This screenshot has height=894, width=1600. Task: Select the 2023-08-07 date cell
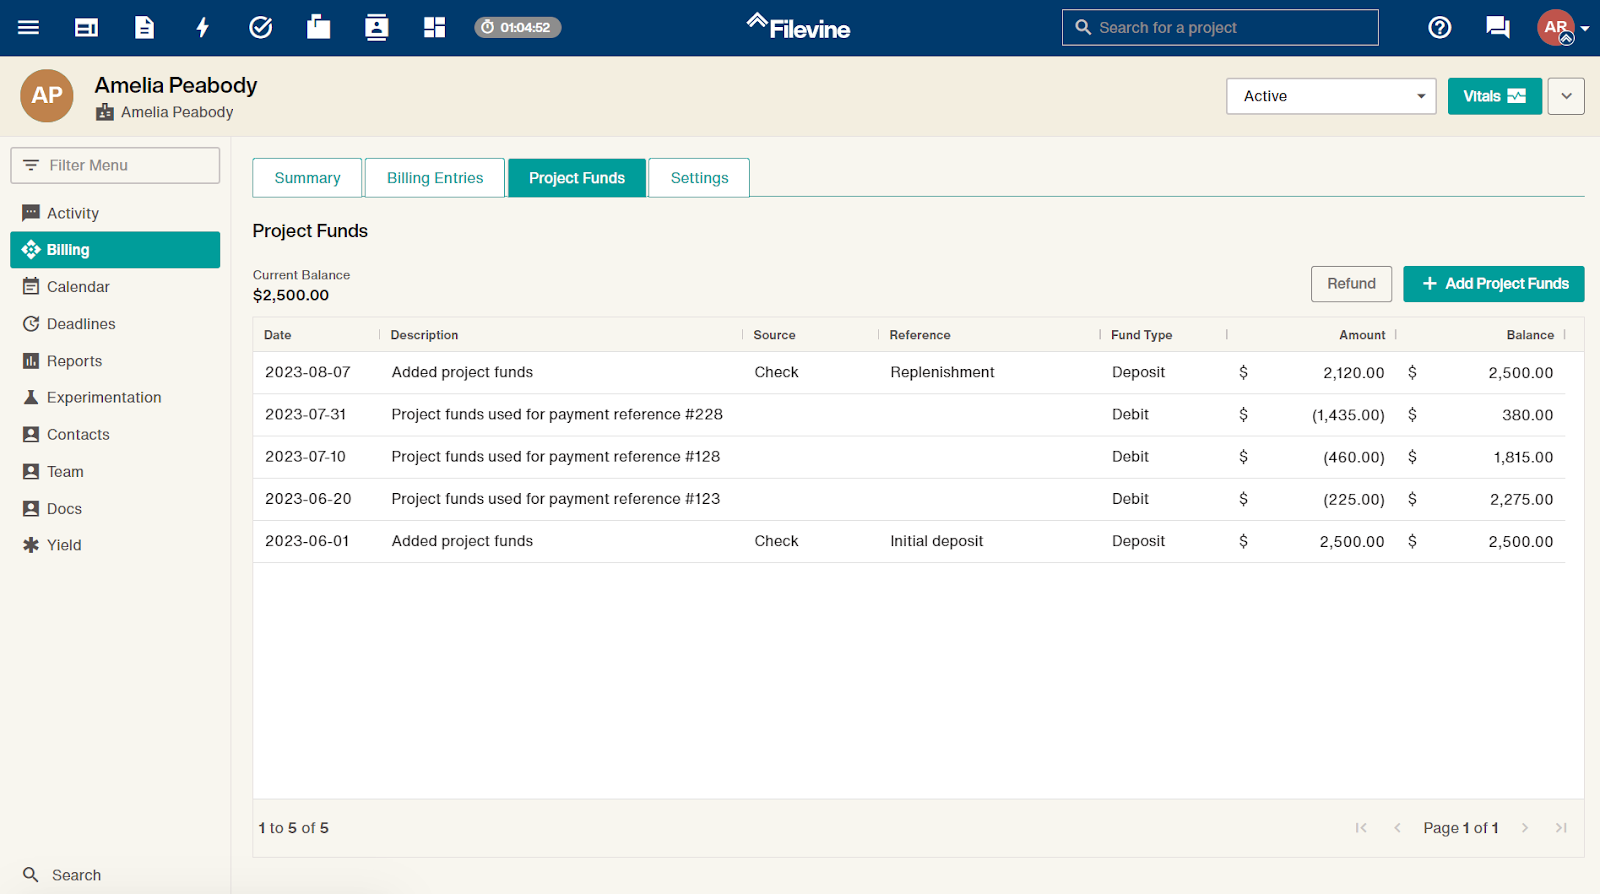click(308, 372)
